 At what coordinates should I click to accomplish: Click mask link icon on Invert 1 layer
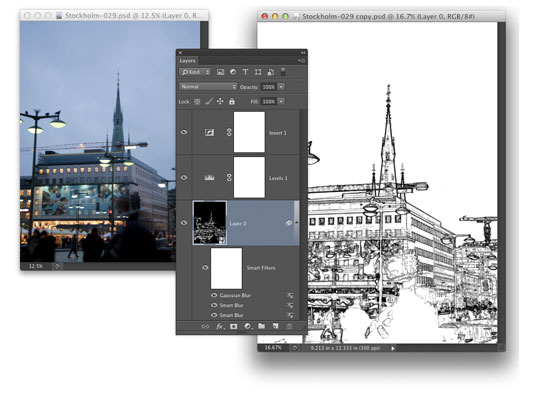pyautogui.click(x=229, y=132)
